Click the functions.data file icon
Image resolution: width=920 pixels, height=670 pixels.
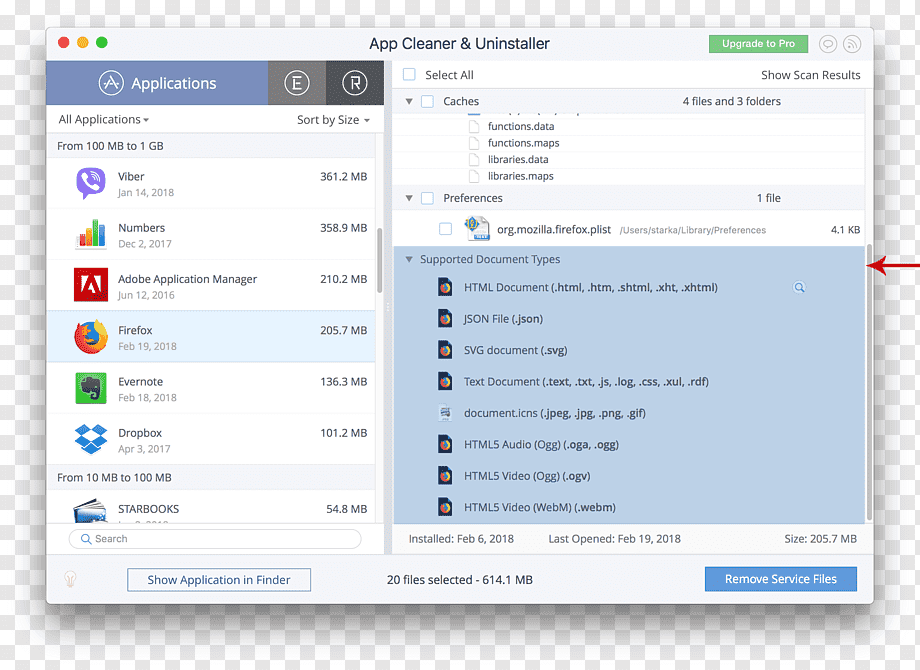474,126
